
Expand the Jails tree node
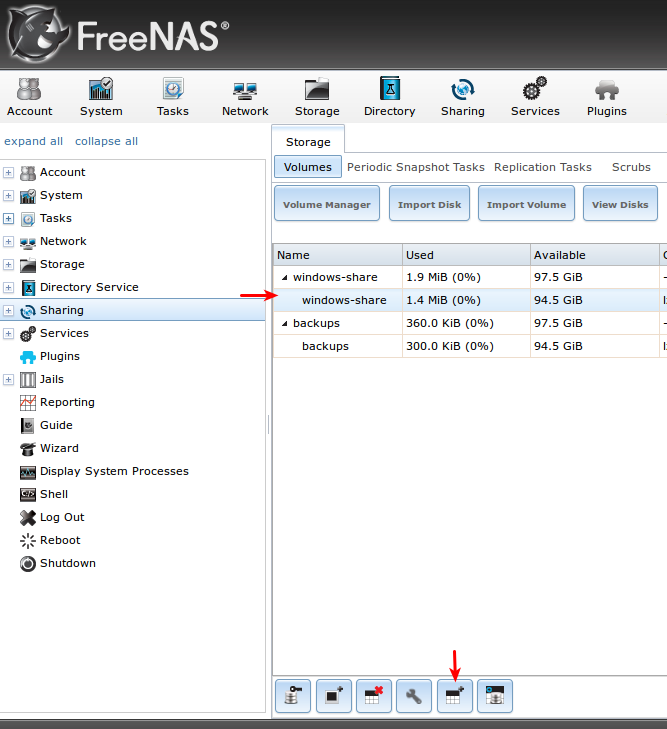[8, 379]
